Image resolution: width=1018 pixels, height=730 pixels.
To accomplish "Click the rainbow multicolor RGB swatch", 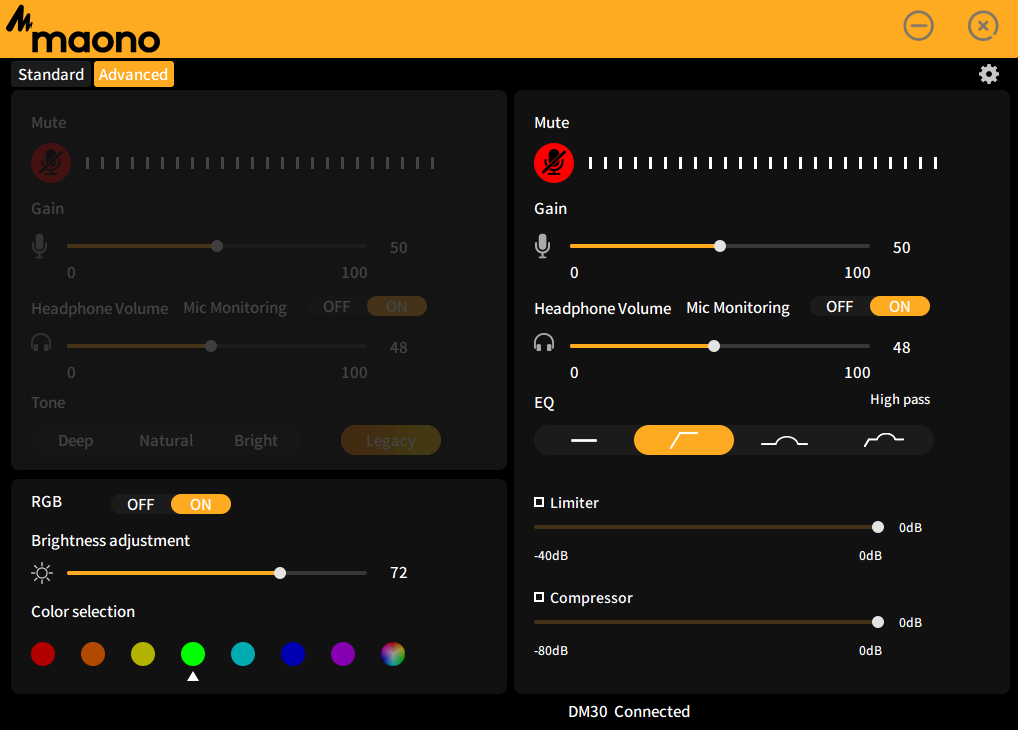I will point(393,654).
